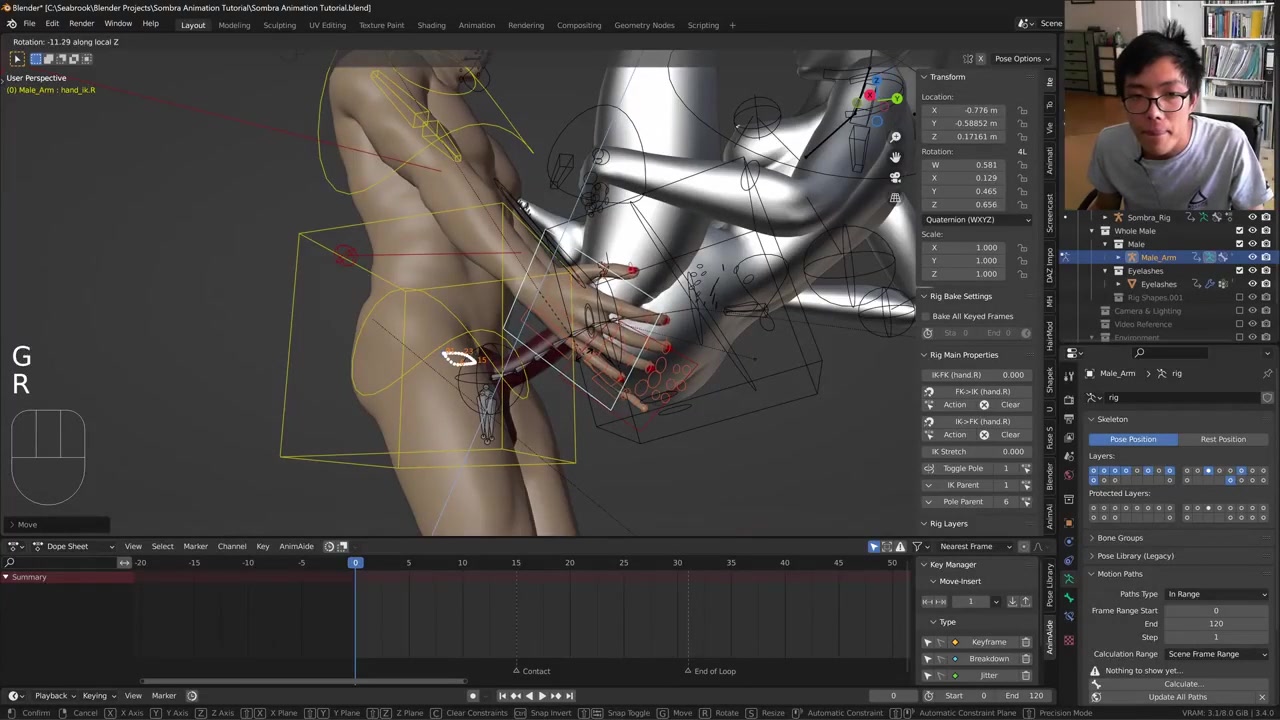The width and height of the screenshot is (1280, 720).
Task: Switch orthographic/perspective with the grid icon
Action: 895,198
